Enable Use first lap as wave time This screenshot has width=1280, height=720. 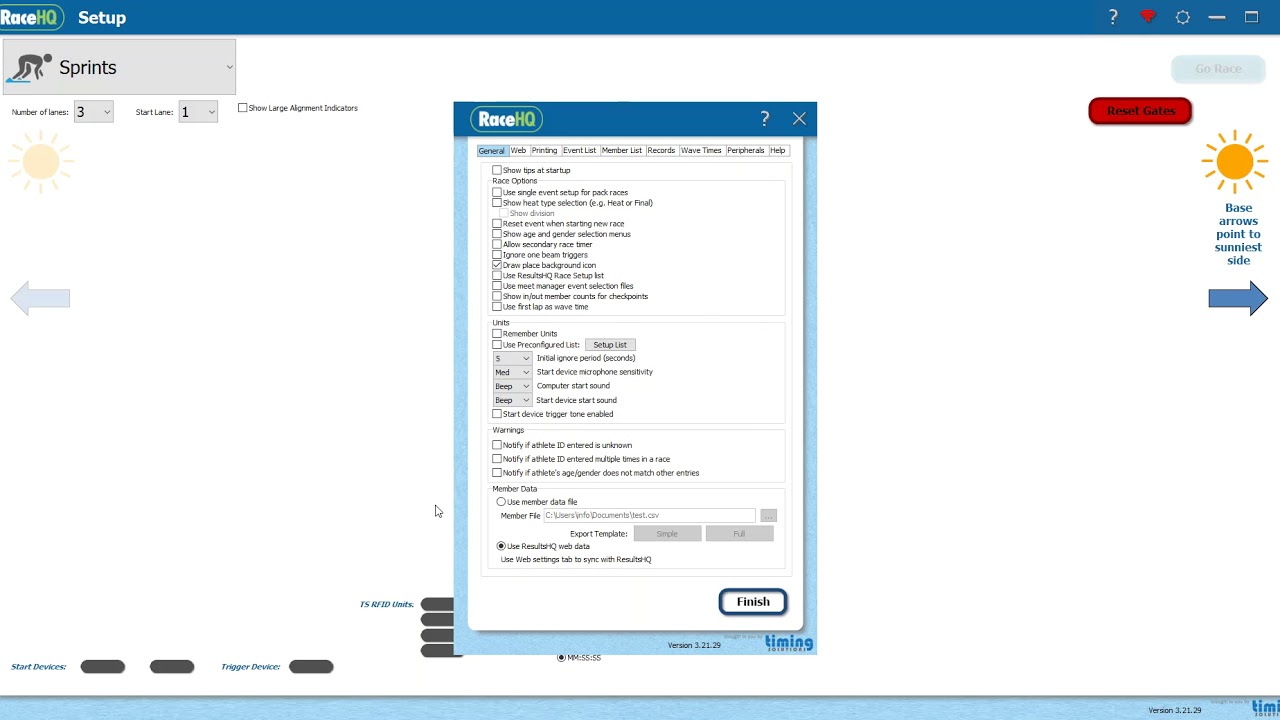(x=497, y=307)
